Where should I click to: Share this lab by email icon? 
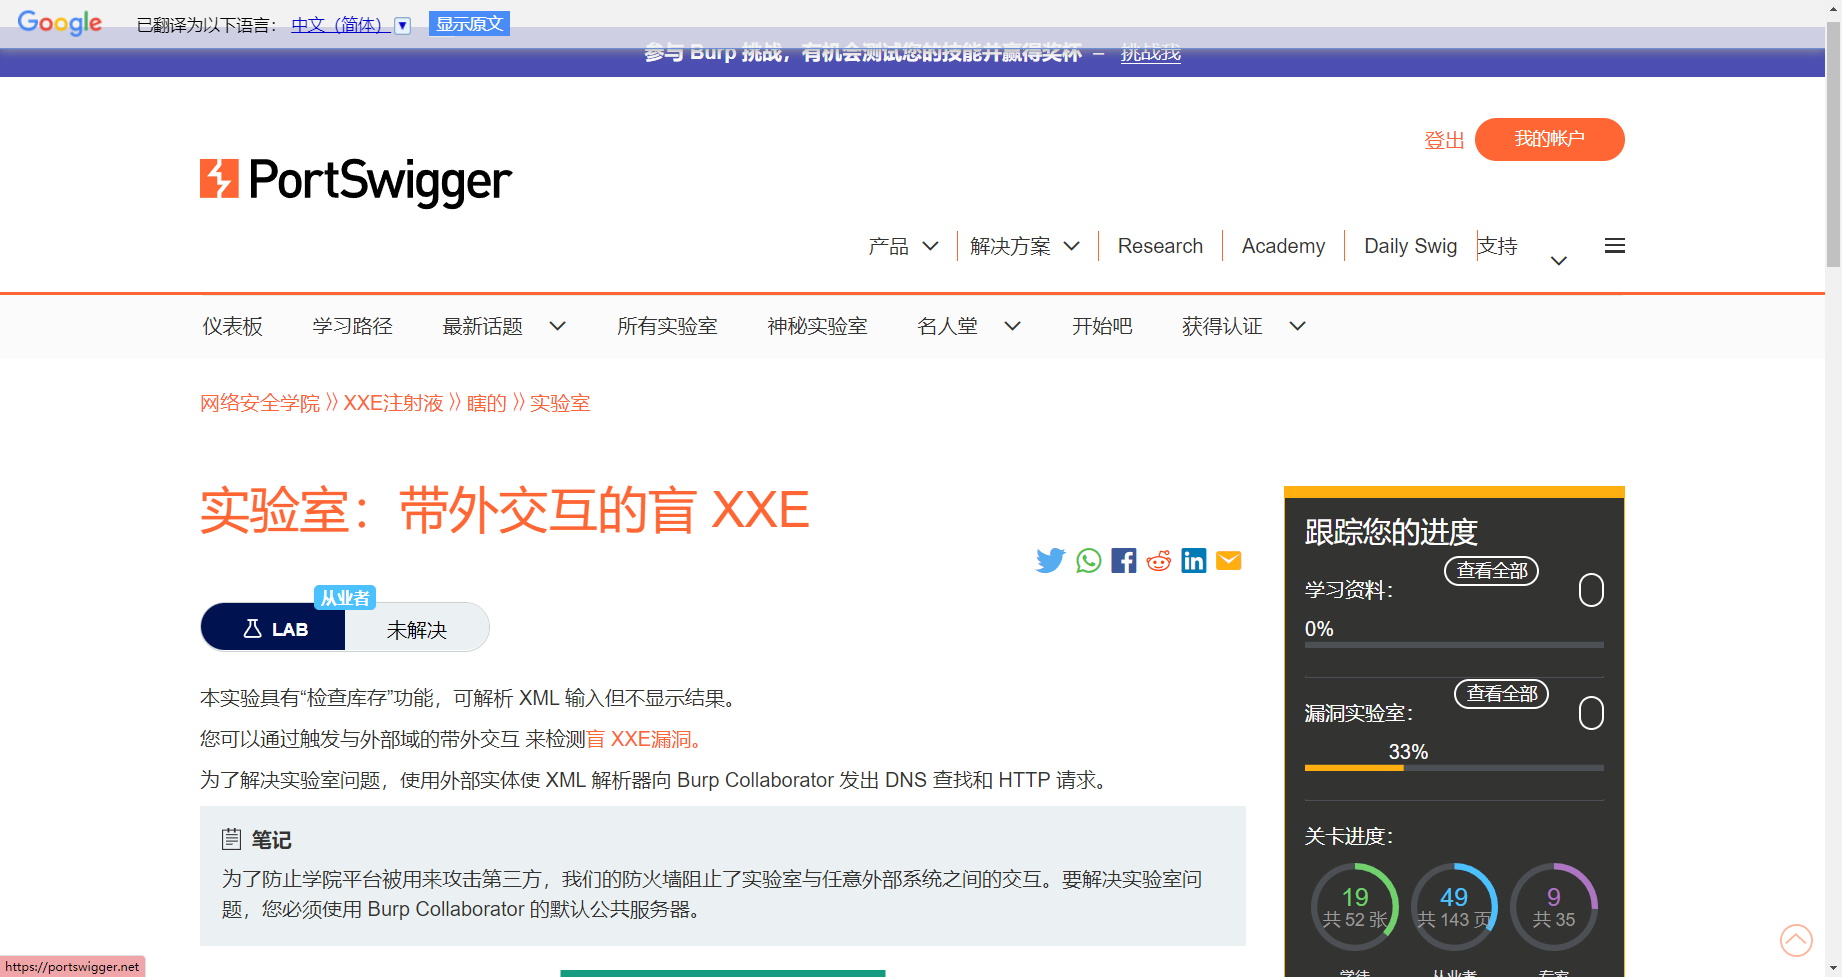(x=1229, y=561)
